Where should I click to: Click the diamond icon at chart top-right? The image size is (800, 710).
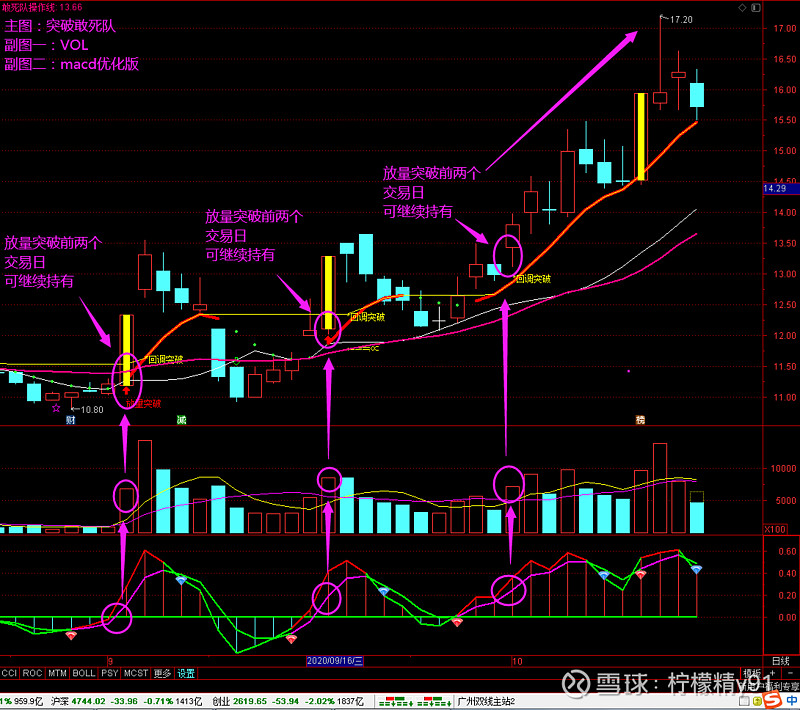point(742,8)
